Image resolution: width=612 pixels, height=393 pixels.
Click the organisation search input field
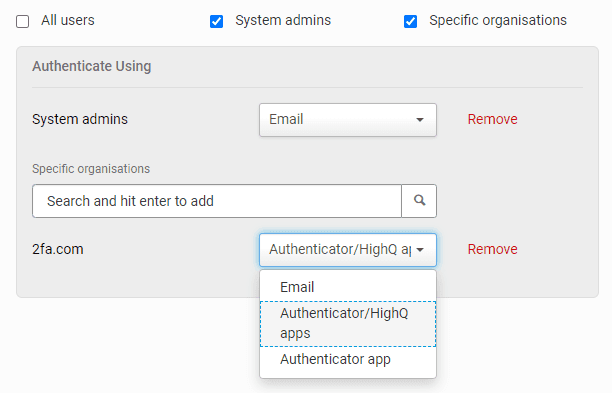coord(217,201)
